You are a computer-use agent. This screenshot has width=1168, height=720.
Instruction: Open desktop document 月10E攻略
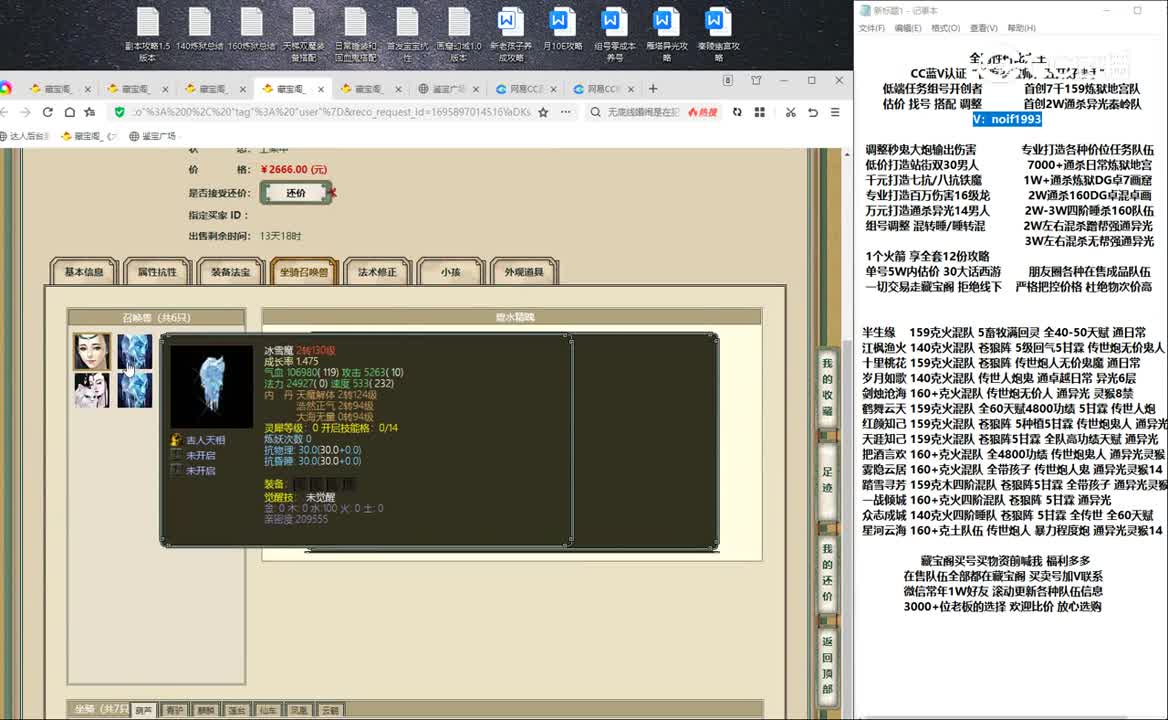click(562, 30)
